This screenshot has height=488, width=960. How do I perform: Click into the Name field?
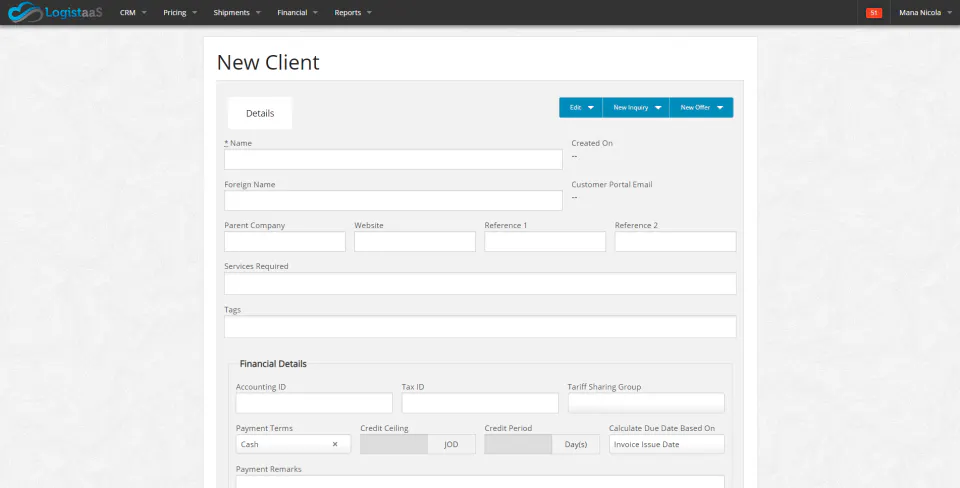[393, 159]
